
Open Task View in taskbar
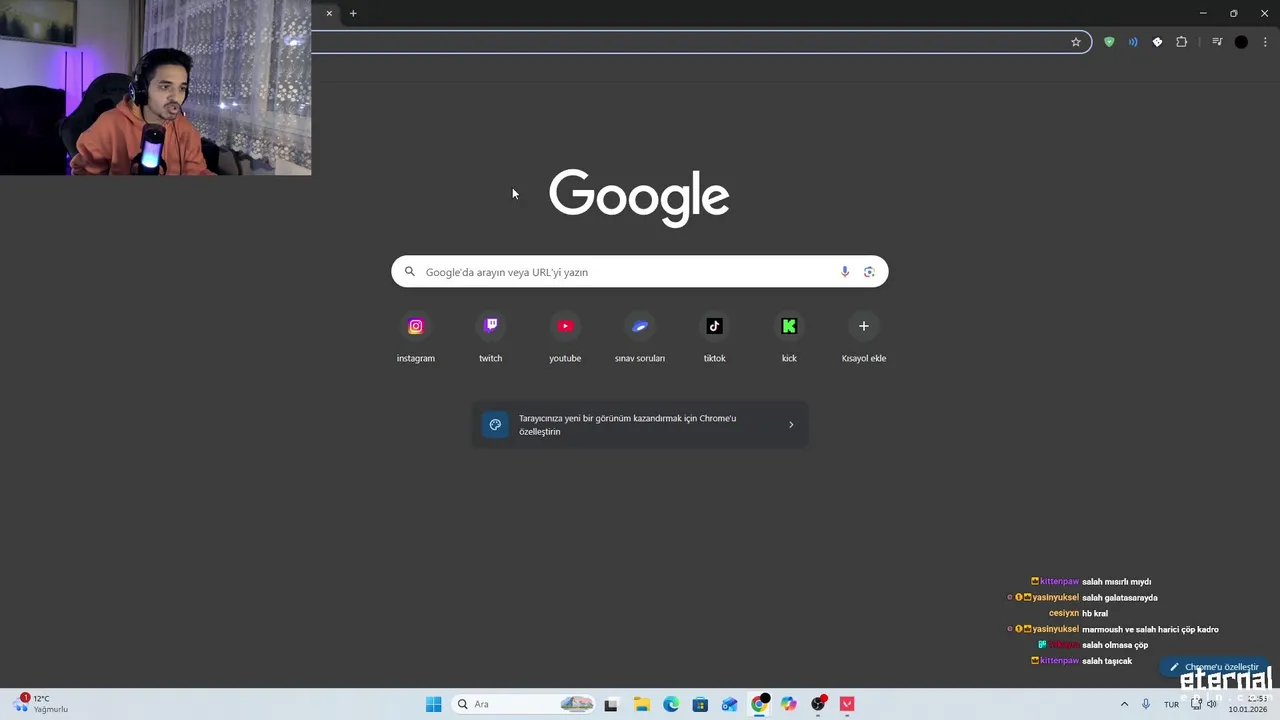611,704
